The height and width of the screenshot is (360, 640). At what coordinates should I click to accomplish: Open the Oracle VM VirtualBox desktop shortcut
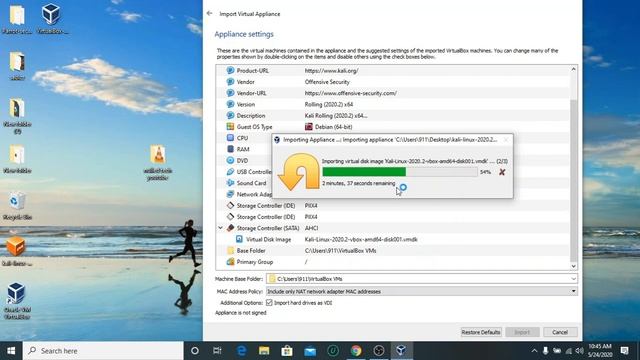coord(16,300)
